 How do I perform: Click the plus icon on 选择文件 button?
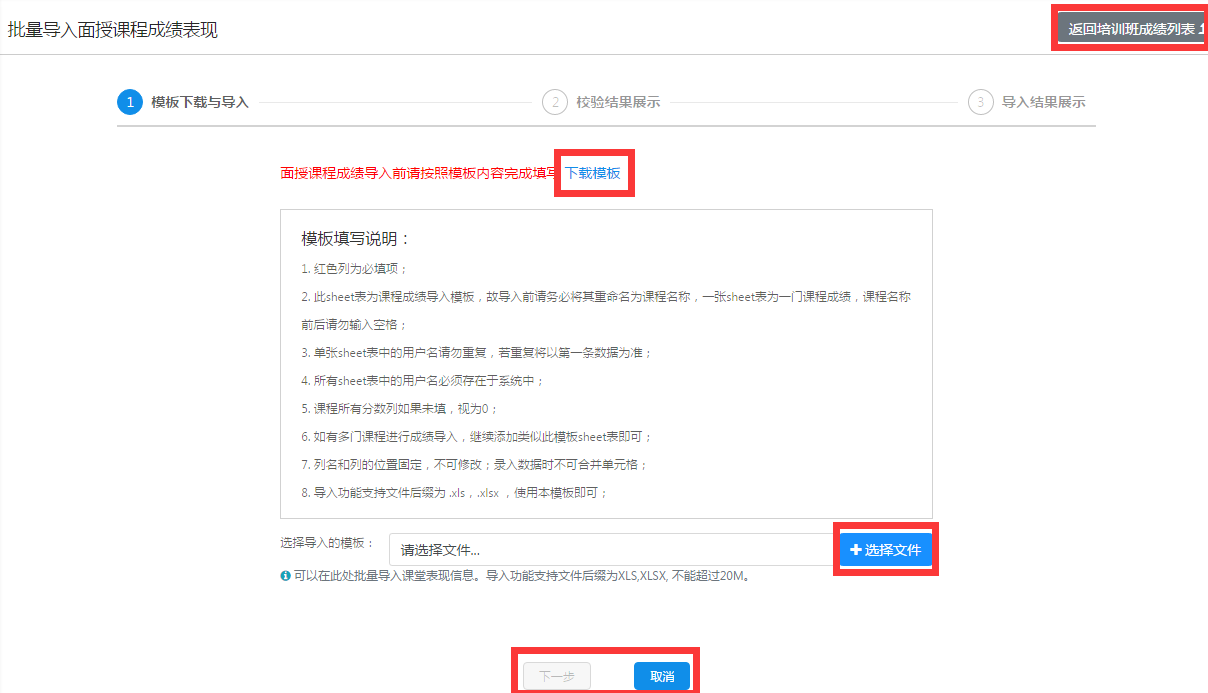855,550
